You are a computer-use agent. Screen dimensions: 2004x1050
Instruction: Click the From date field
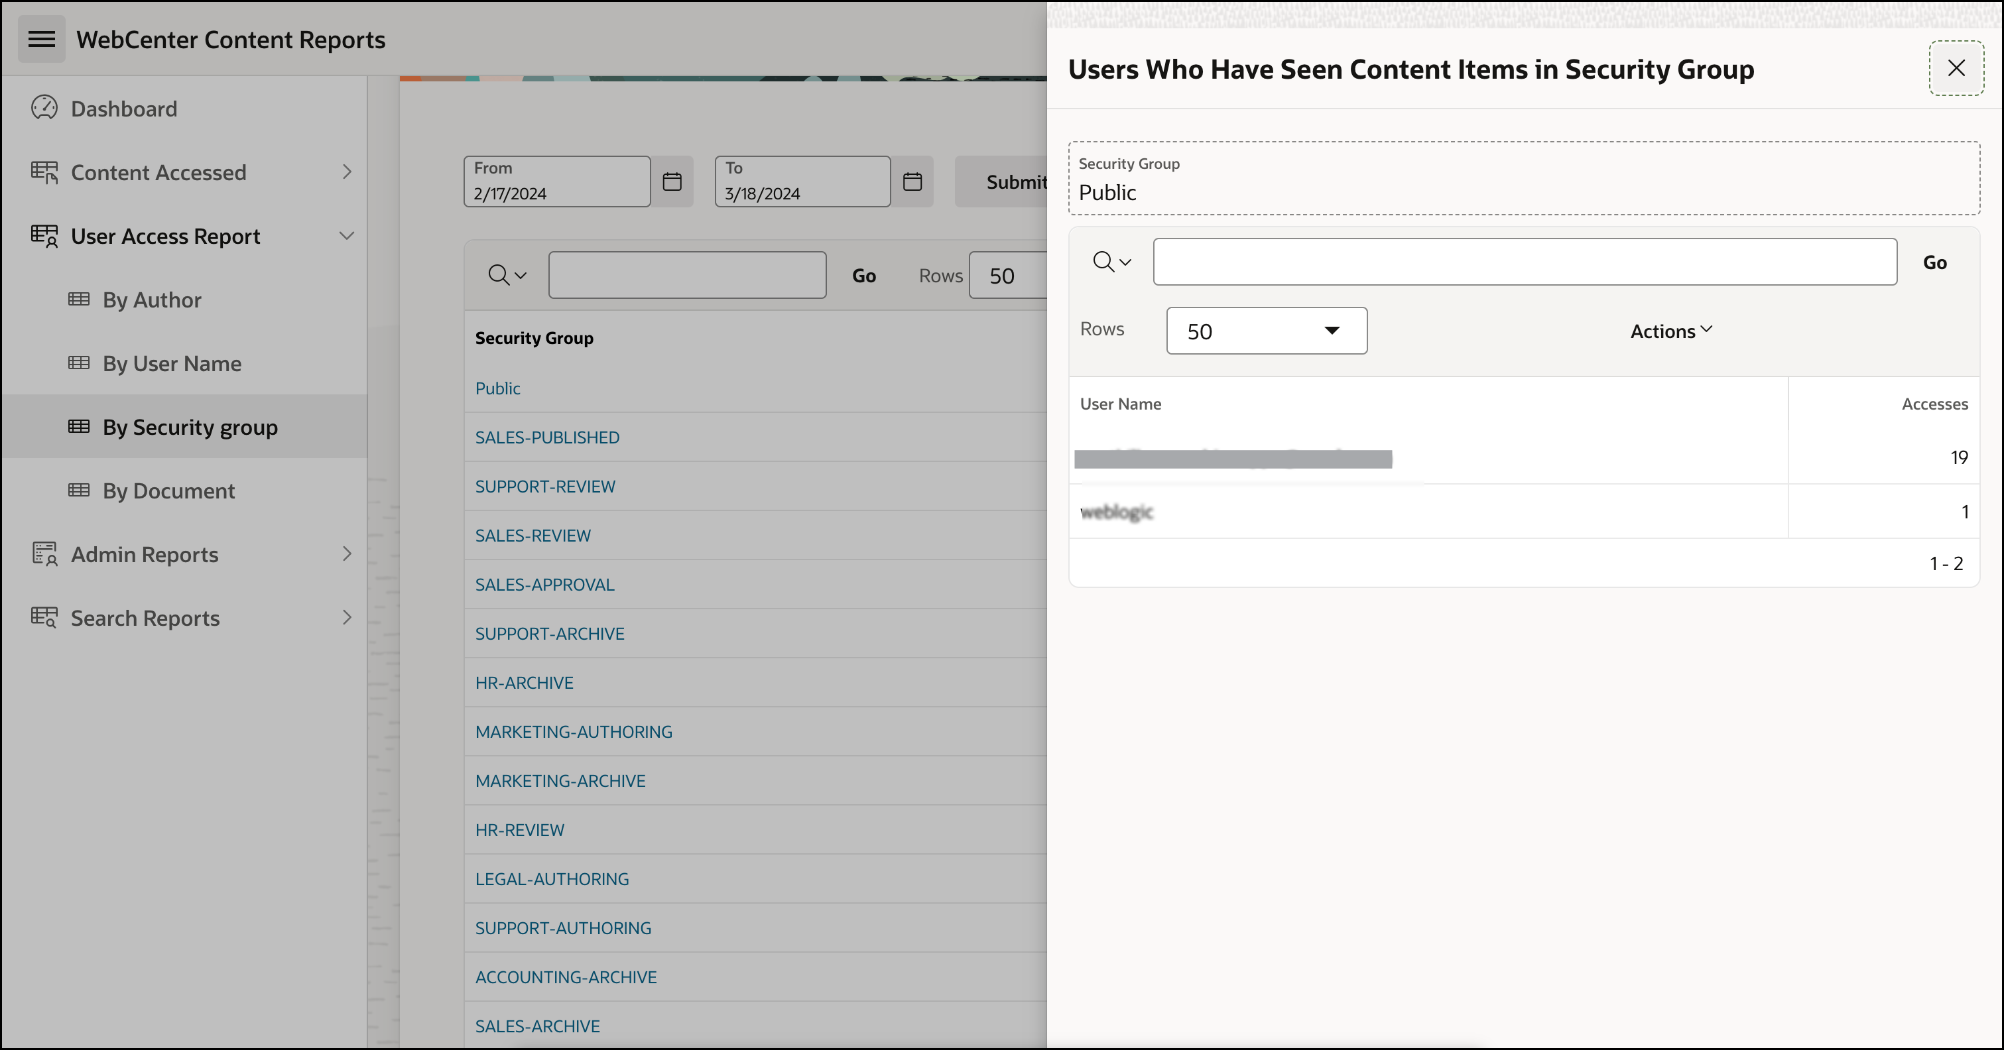point(557,182)
